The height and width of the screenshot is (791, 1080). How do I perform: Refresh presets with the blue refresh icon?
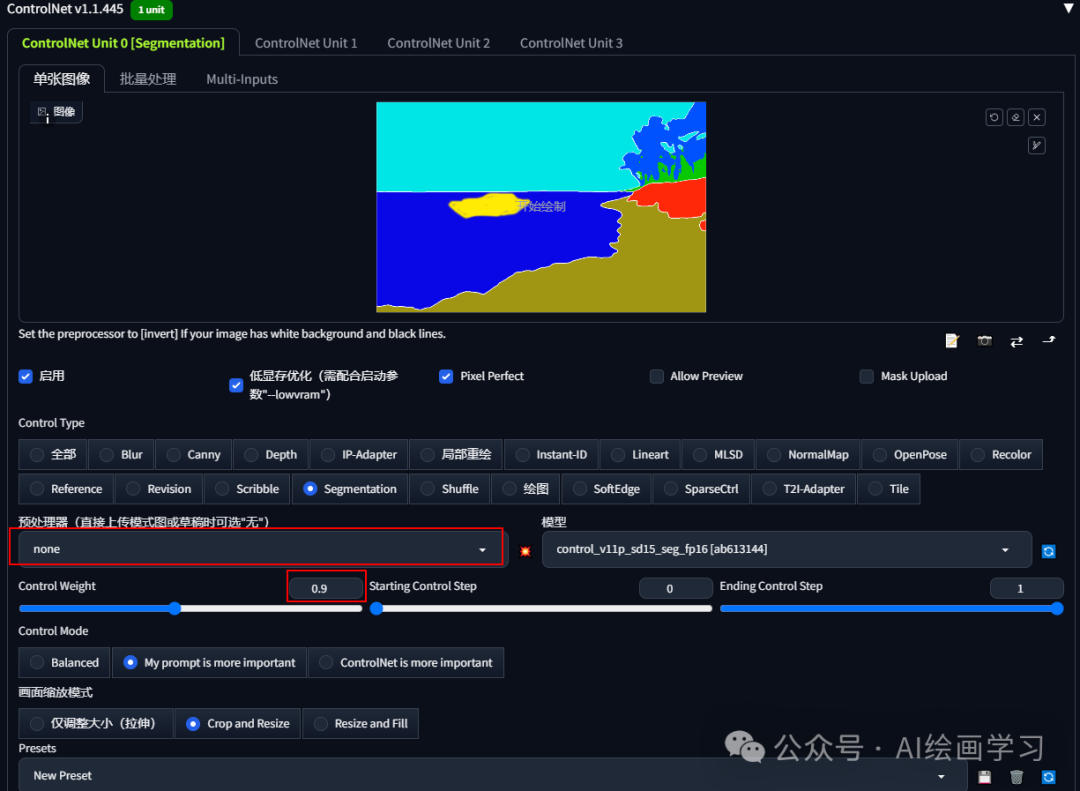[1048, 777]
